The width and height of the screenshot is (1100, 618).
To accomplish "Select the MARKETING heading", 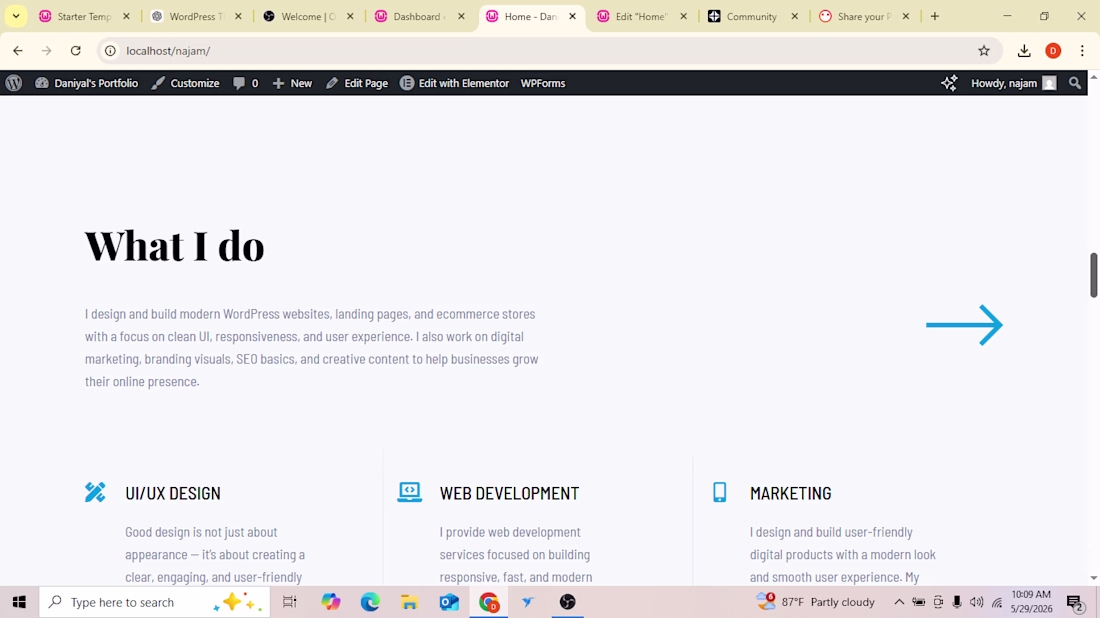I will [791, 493].
